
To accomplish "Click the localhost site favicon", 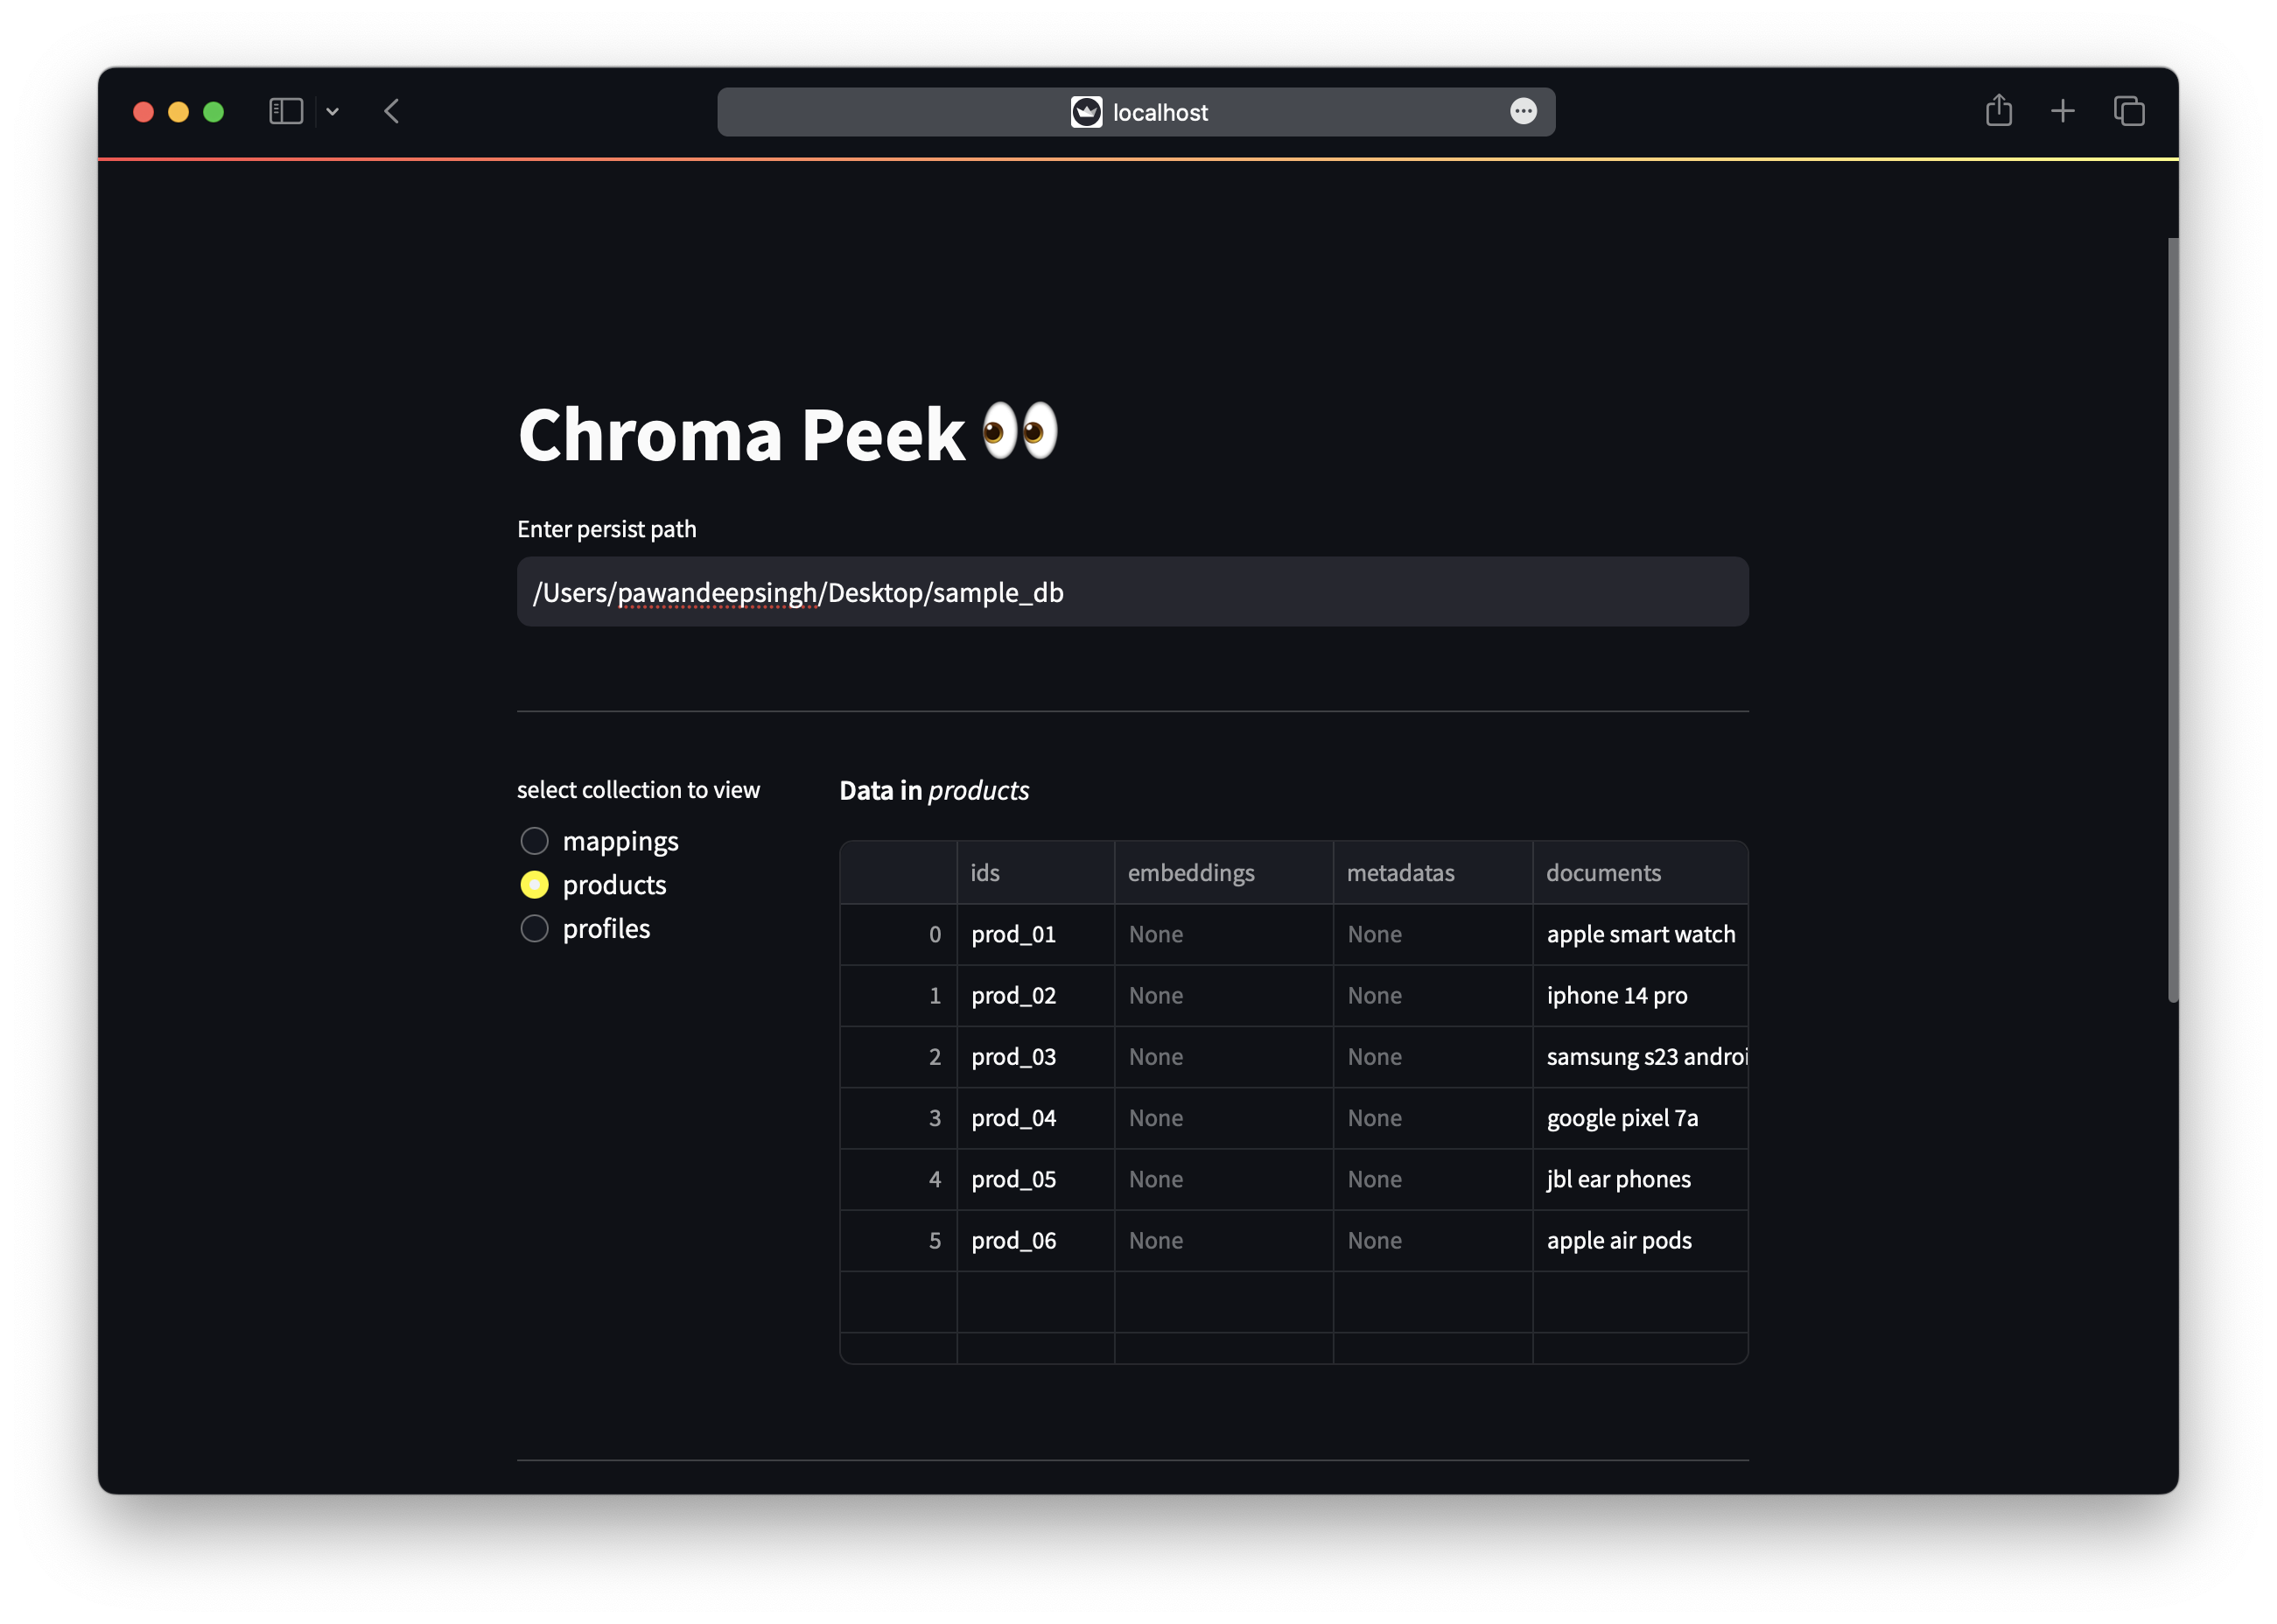I will click(x=1086, y=112).
